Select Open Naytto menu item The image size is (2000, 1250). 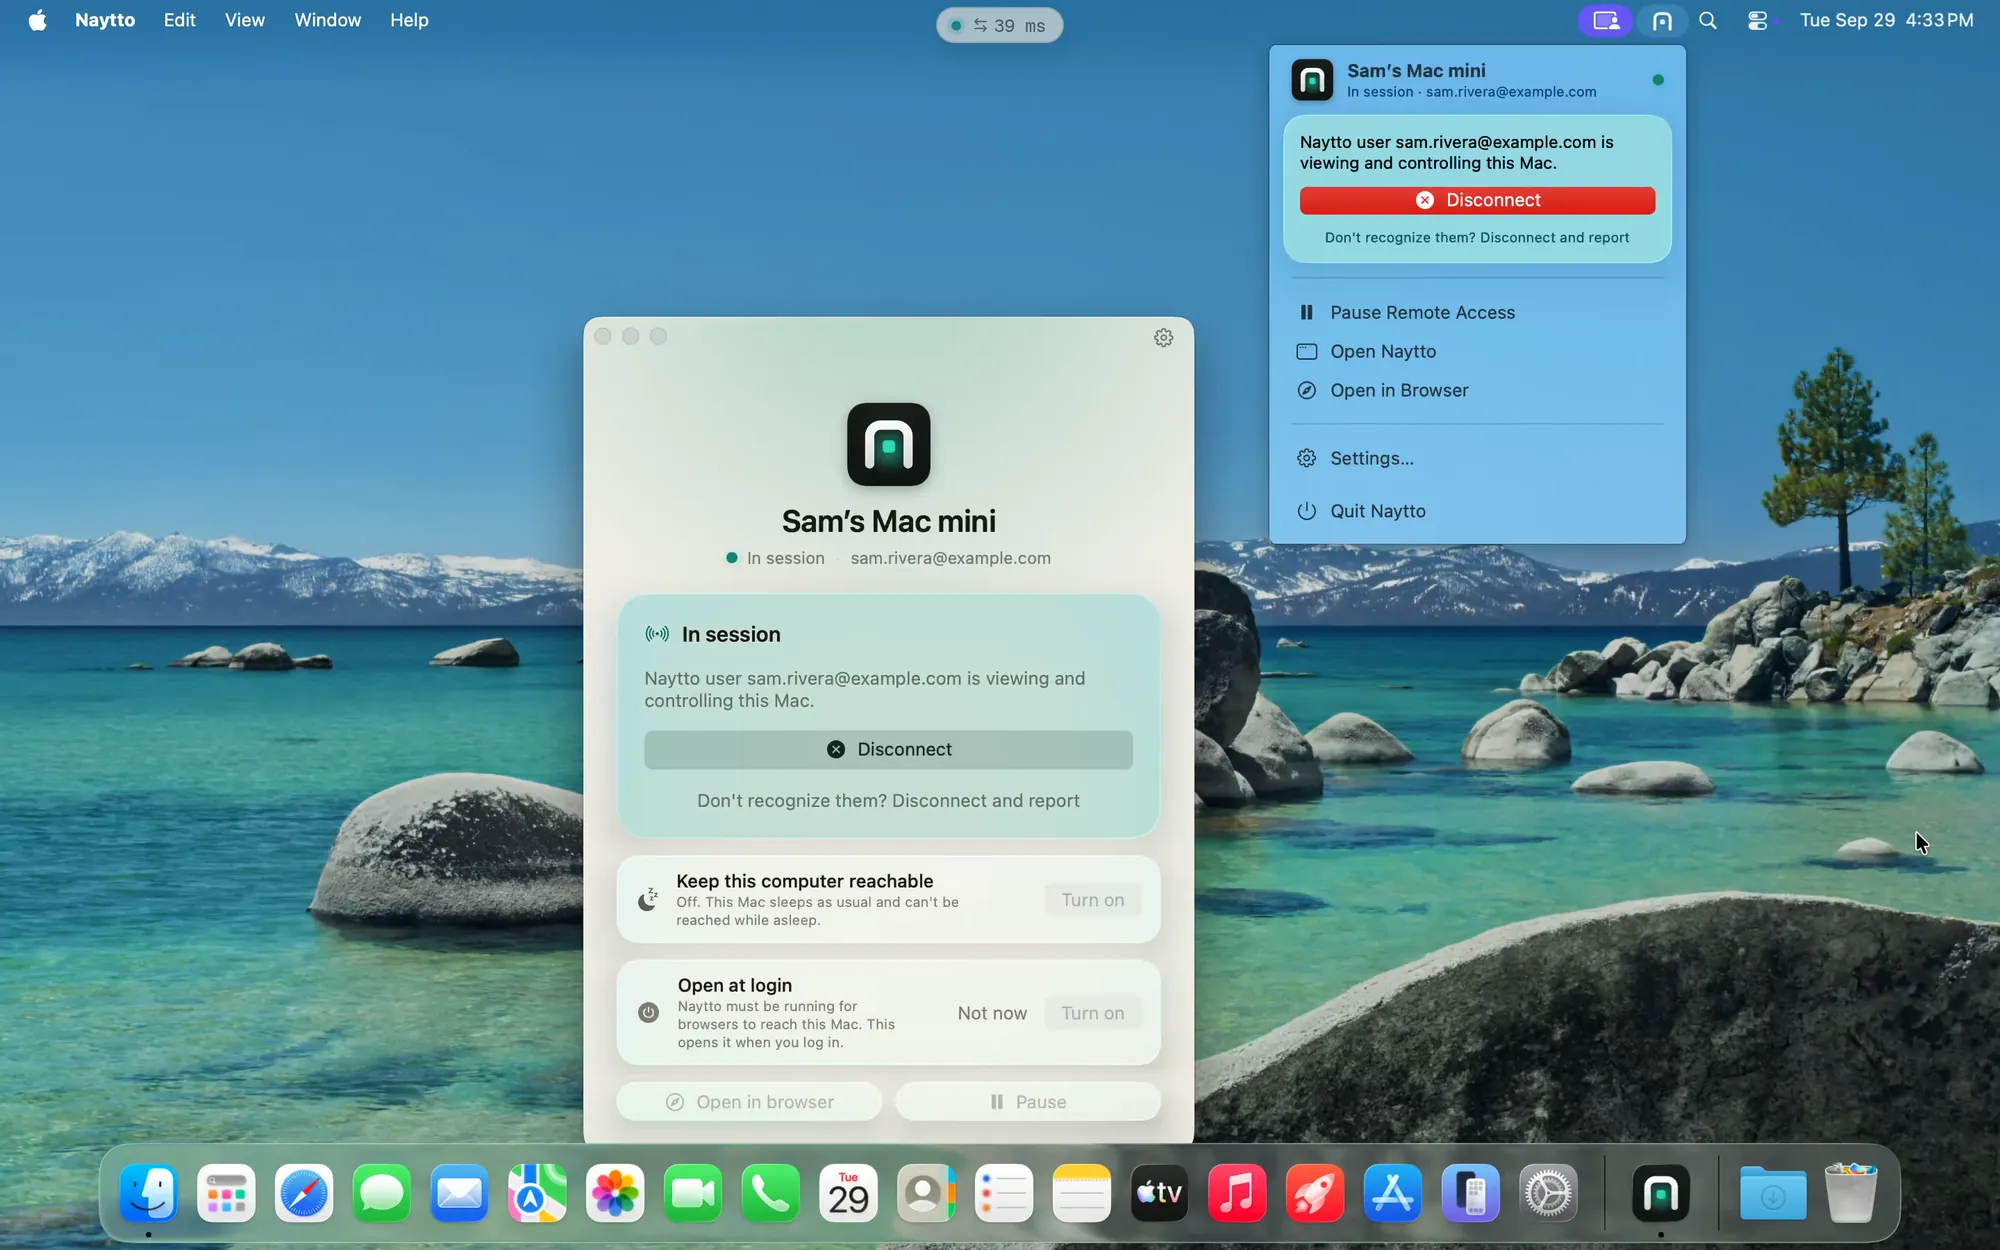coord(1477,352)
